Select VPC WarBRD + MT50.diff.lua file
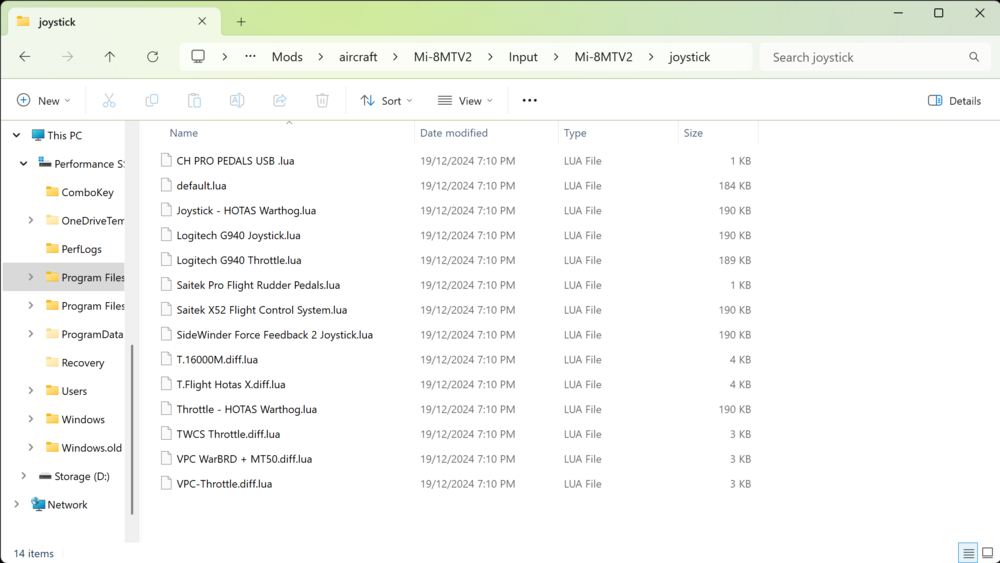Viewport: 1000px width, 563px height. coord(244,459)
